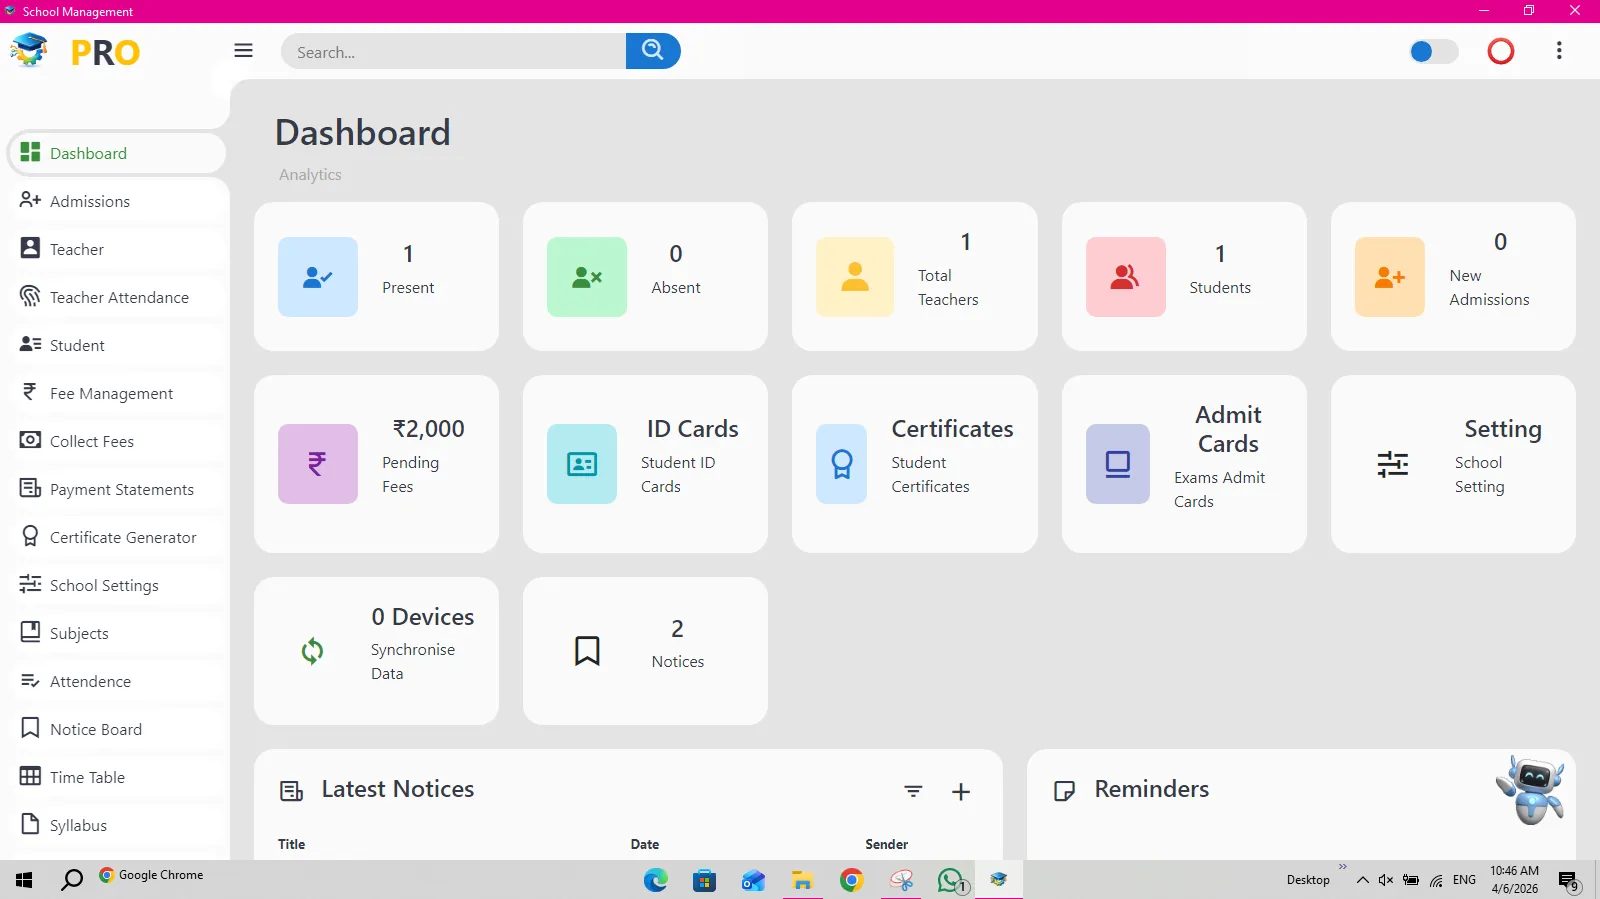Open Dashboard in sidebar
Screen dimensions: 1600x899
[117, 153]
